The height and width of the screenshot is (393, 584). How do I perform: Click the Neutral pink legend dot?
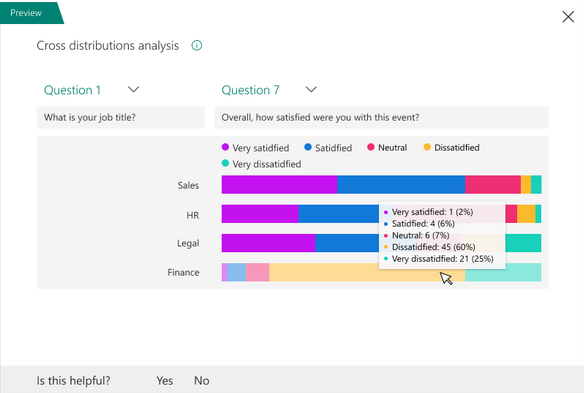tap(371, 147)
